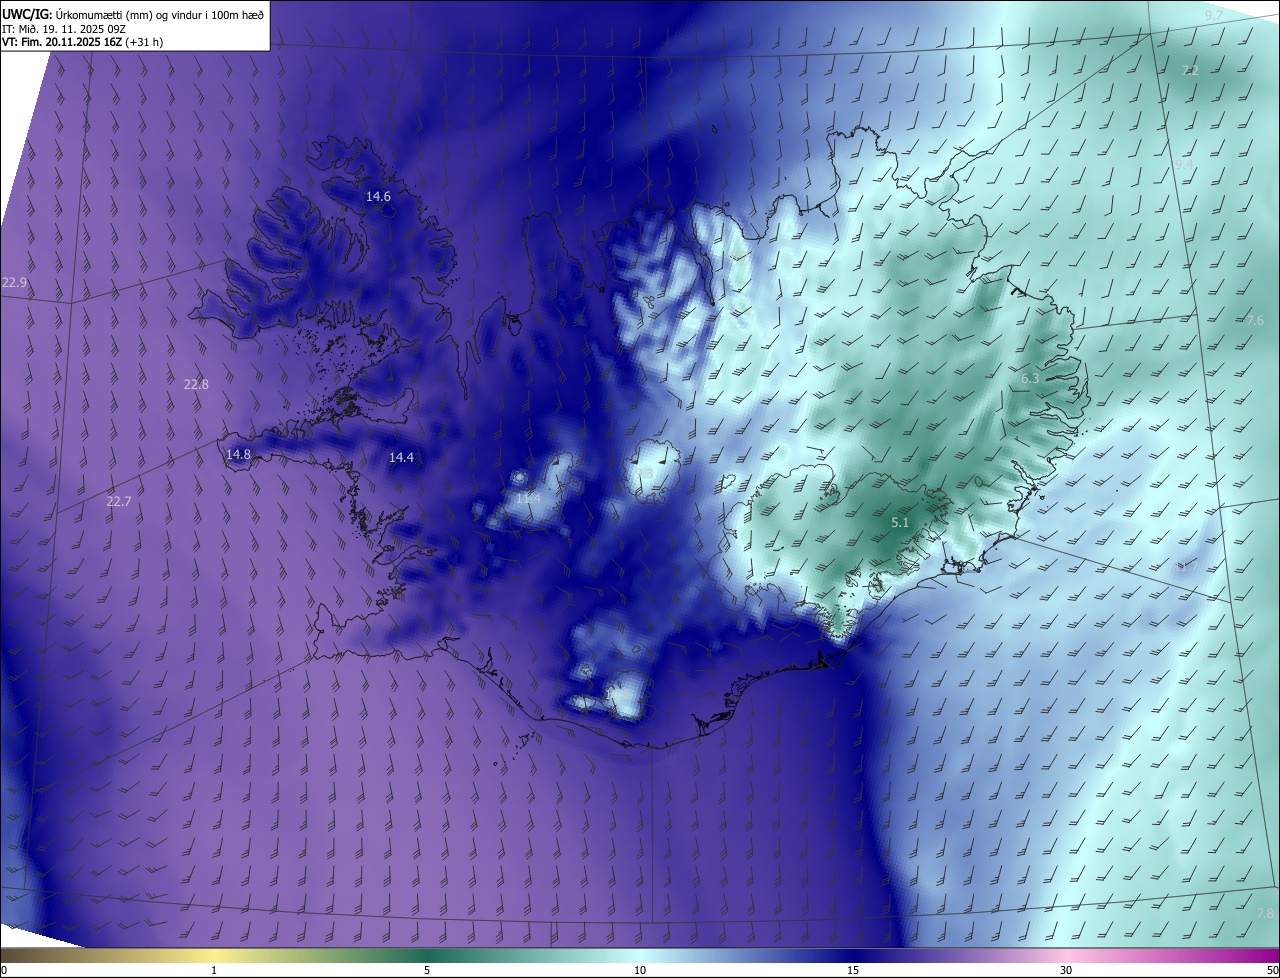1280x978 pixels.
Task: Click the 9.7 value on the map
Action: click(x=1213, y=15)
